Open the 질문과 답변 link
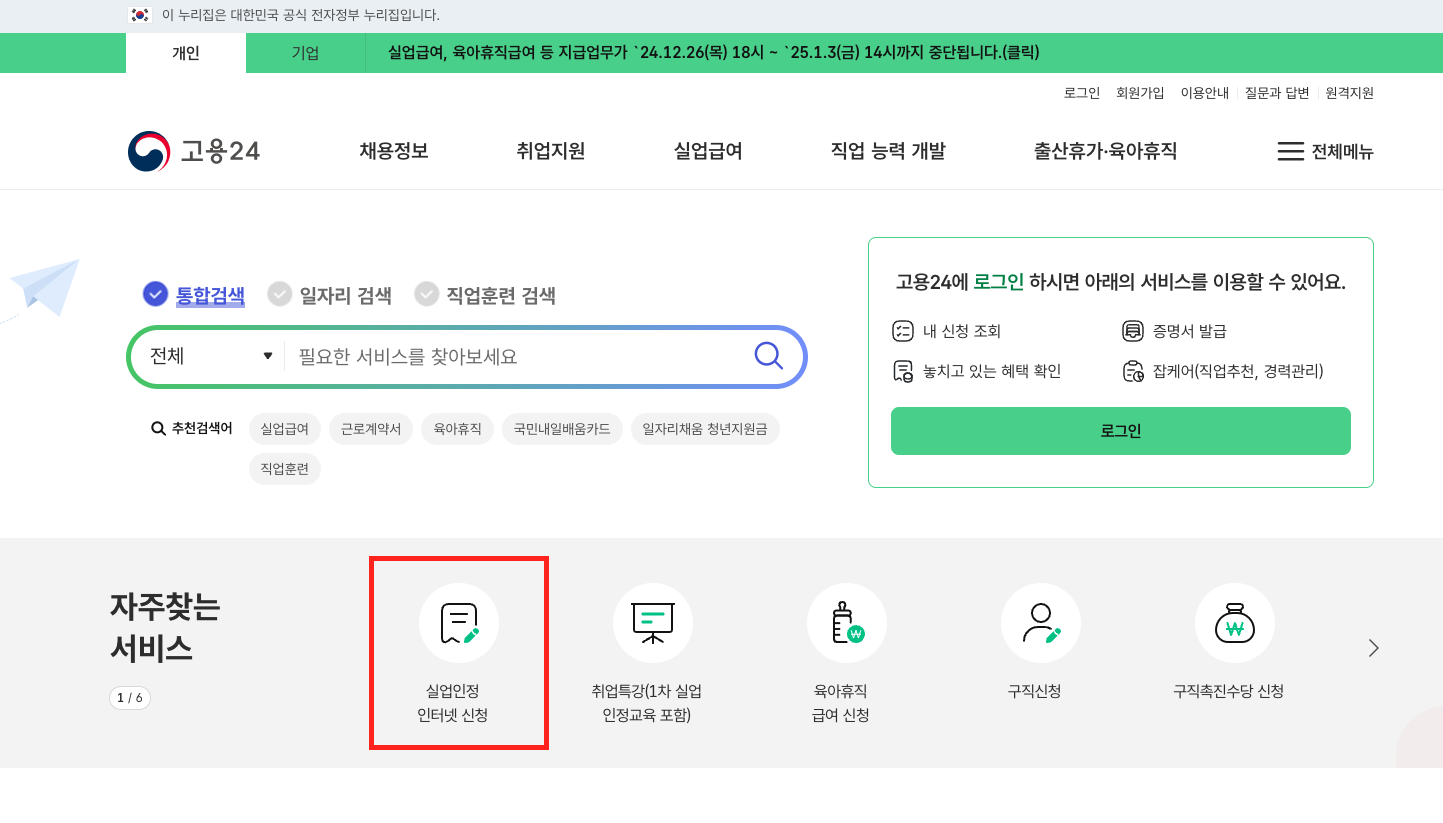This screenshot has width=1443, height=823. point(1277,93)
